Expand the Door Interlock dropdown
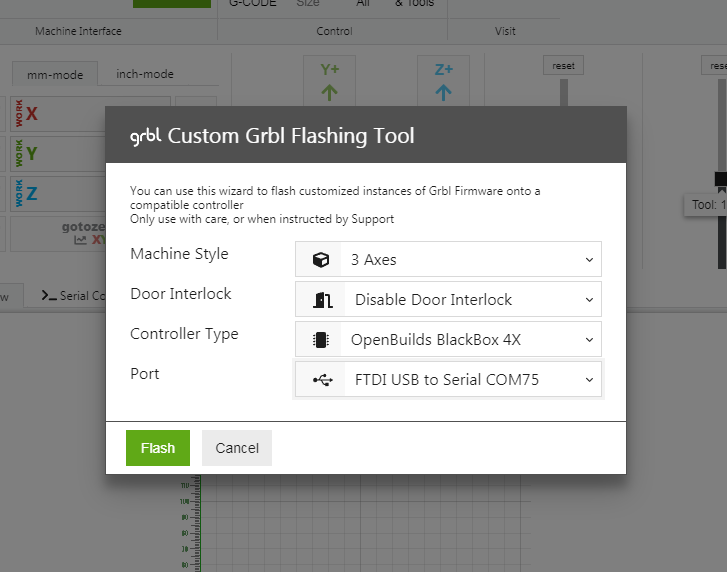727x572 pixels. (x=449, y=299)
